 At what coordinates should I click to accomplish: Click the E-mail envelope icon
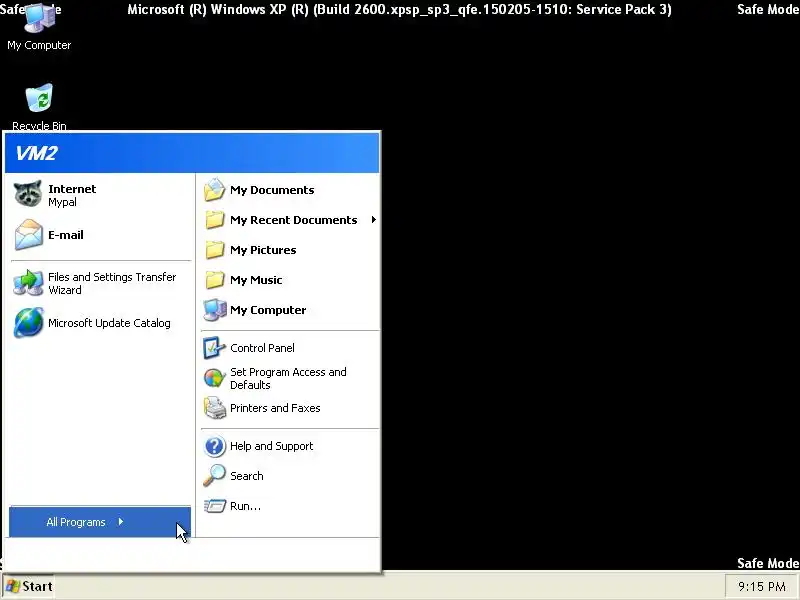[x=28, y=235]
